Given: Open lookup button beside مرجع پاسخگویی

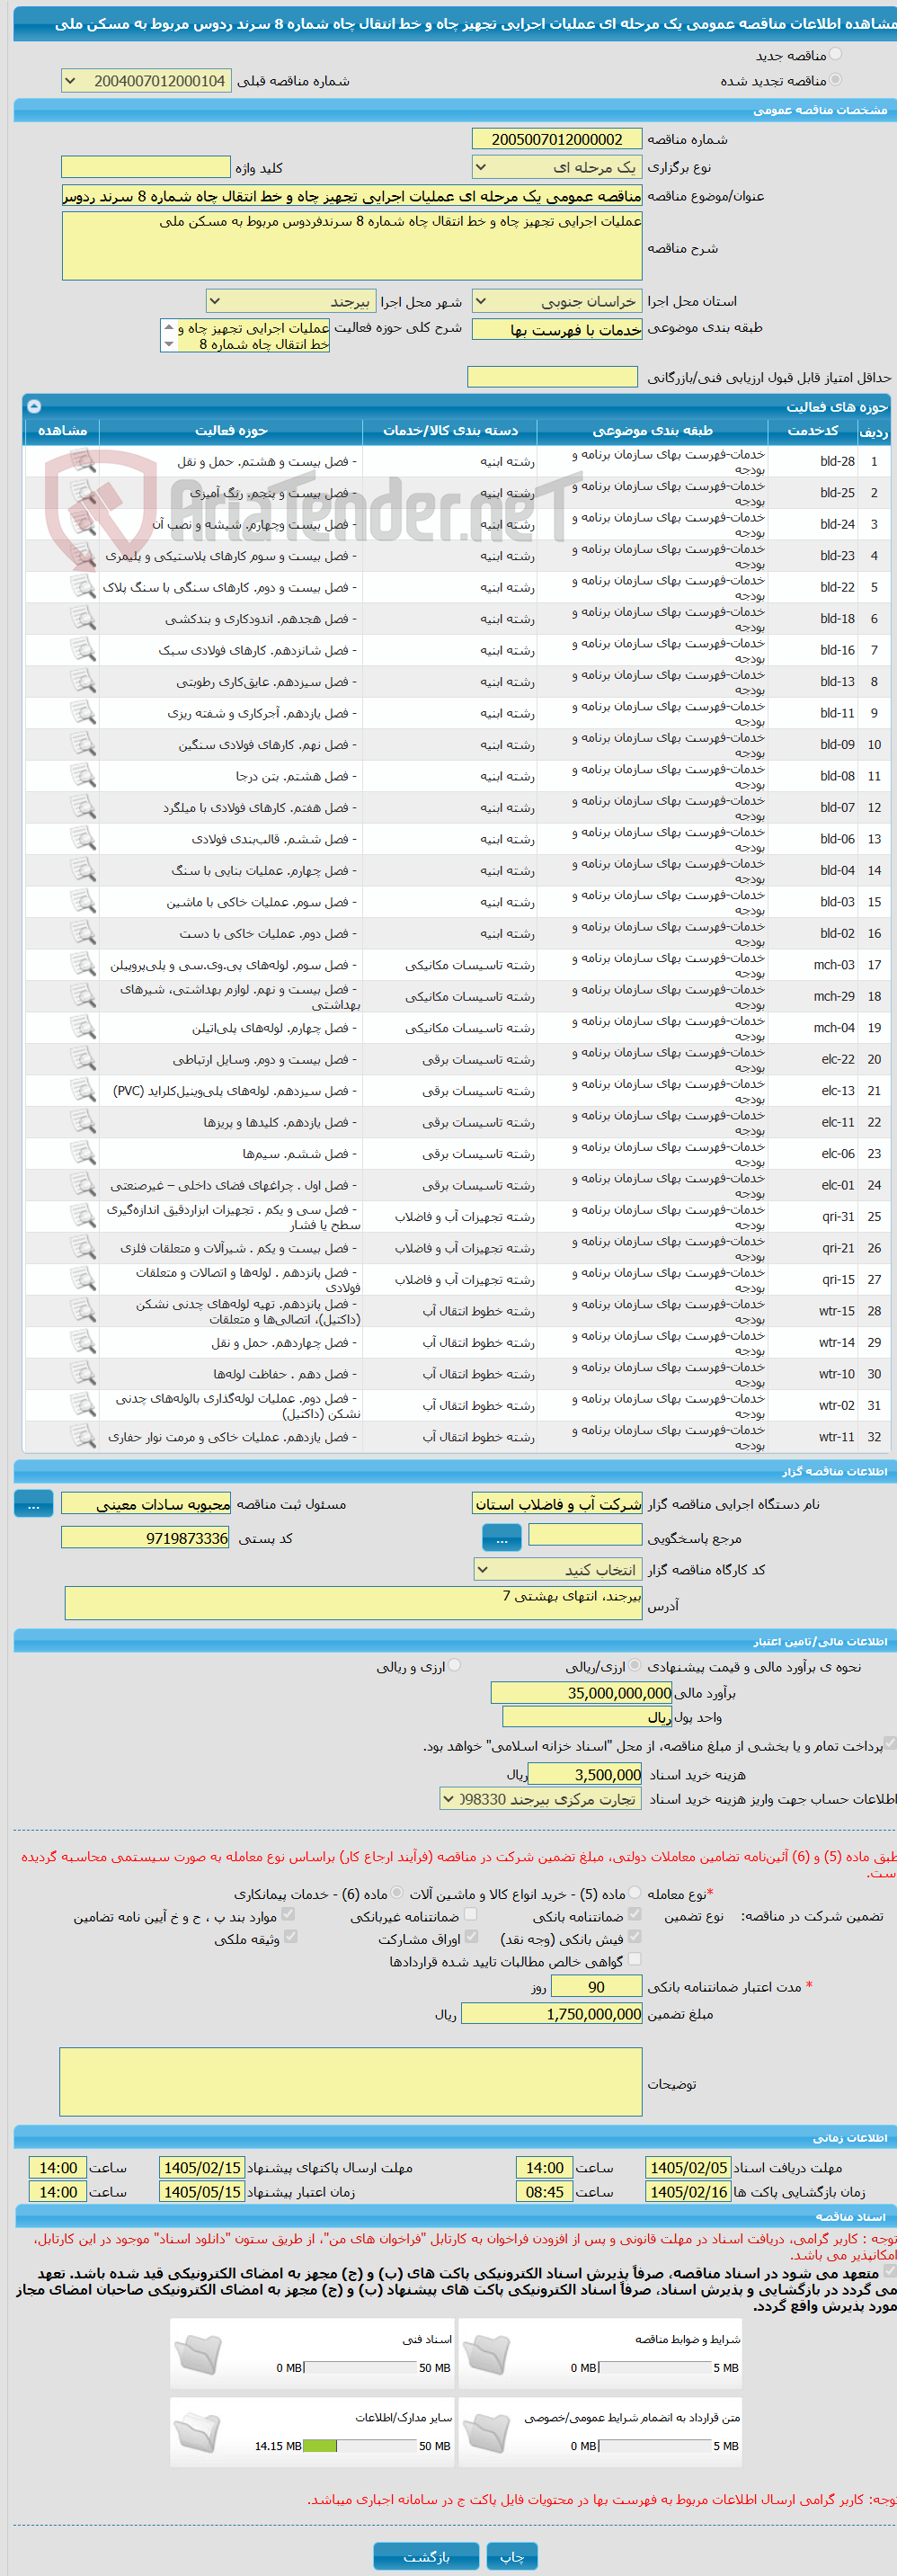Looking at the screenshot, I should [x=502, y=1539].
